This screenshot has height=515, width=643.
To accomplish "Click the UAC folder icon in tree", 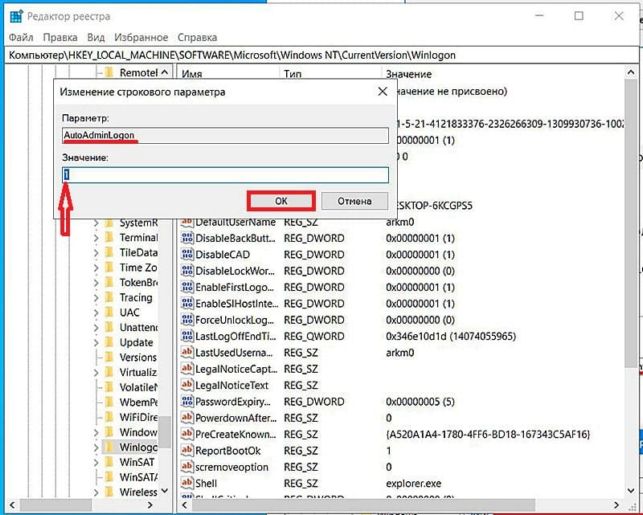I will (x=109, y=312).
